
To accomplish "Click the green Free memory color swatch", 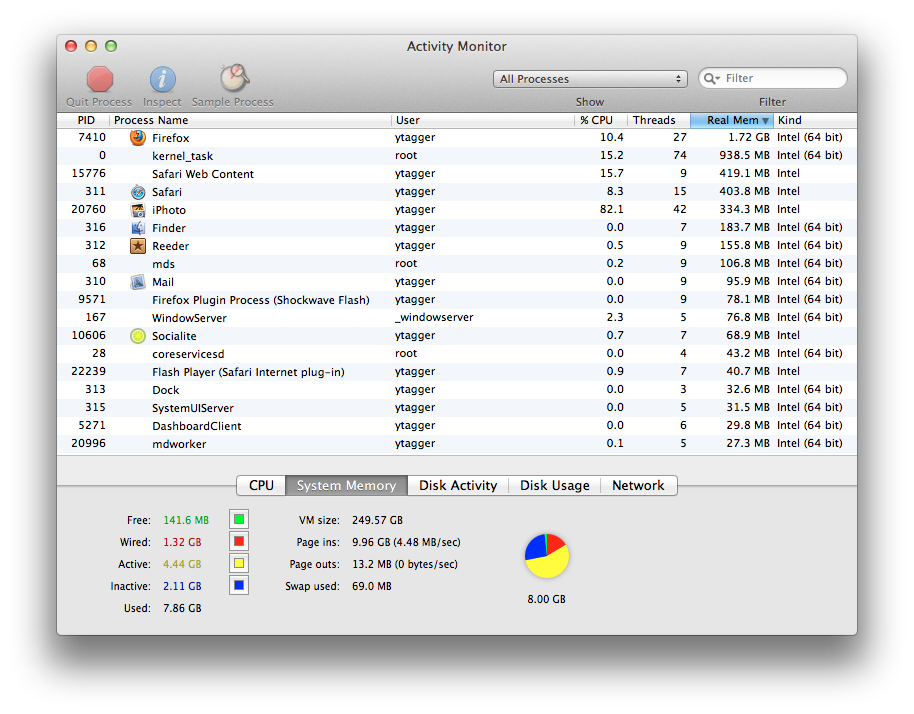I will (x=239, y=519).
